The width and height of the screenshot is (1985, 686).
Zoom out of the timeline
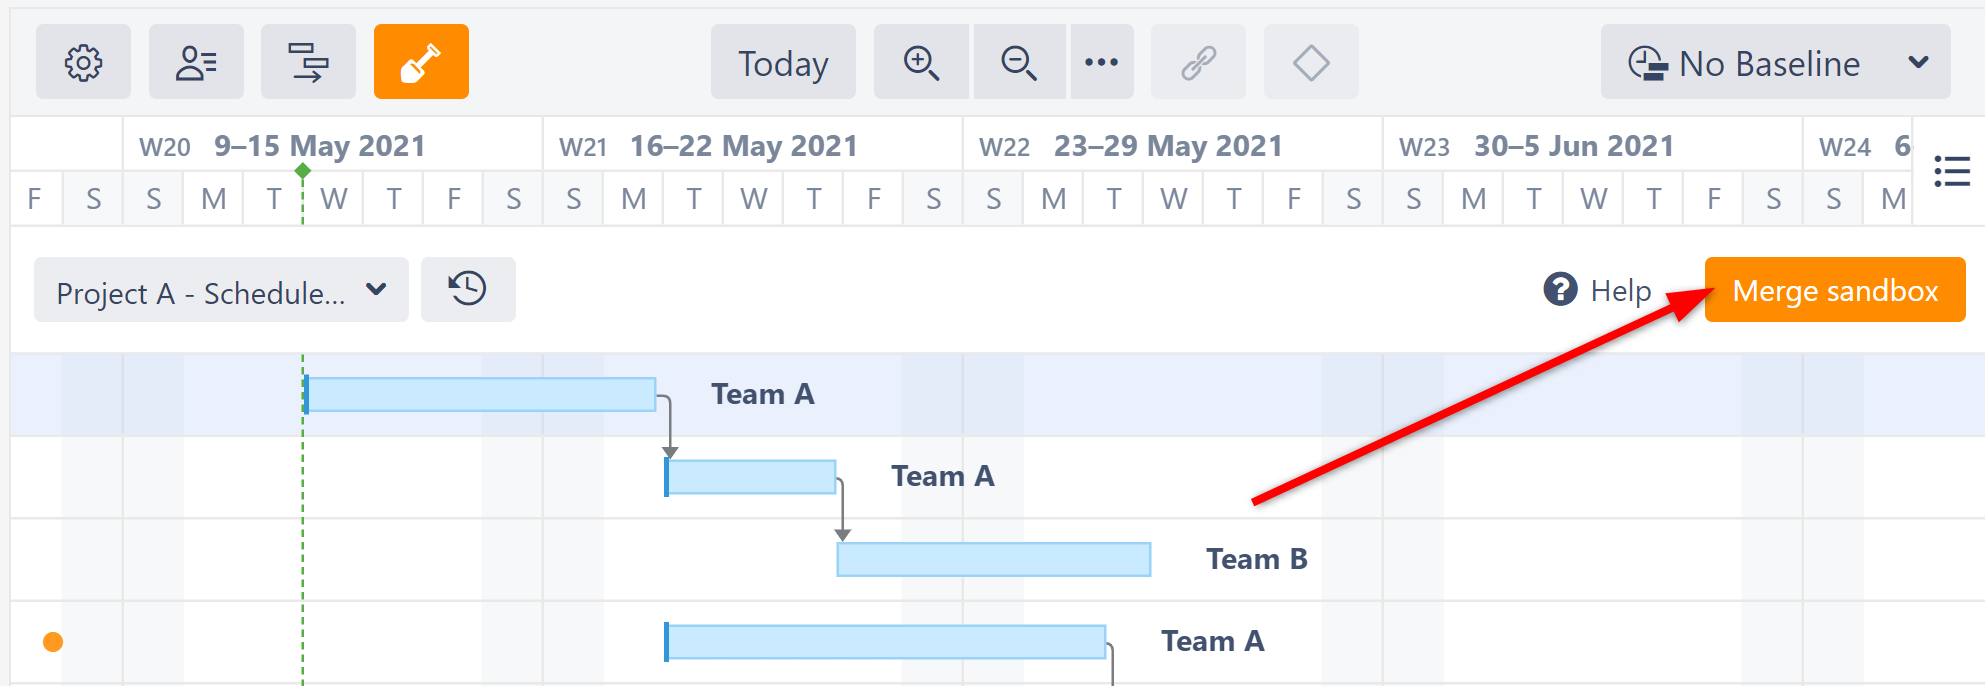pos(1019,62)
